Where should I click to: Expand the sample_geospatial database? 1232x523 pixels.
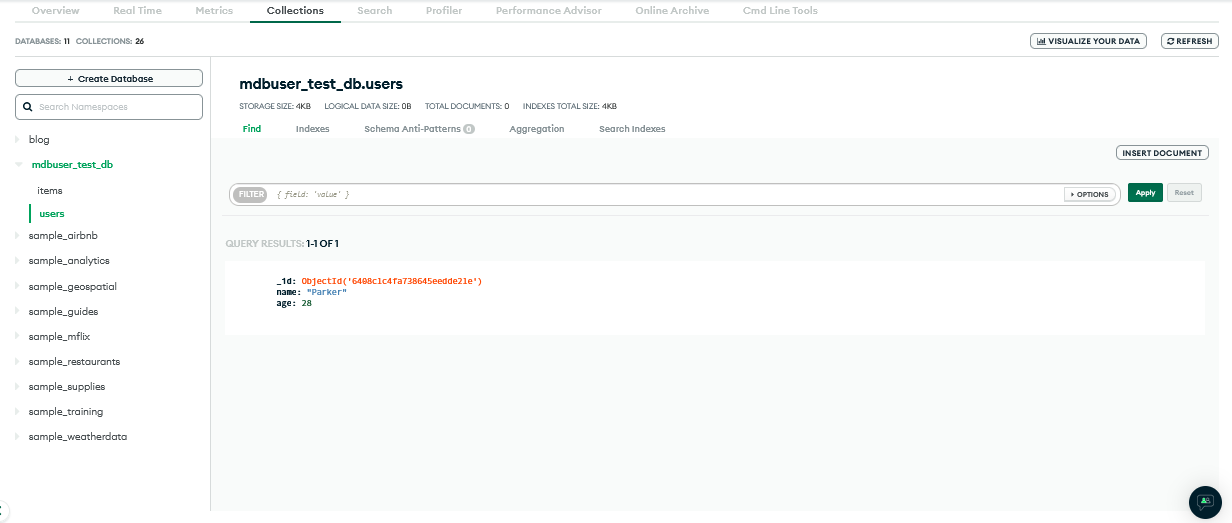click(17, 286)
